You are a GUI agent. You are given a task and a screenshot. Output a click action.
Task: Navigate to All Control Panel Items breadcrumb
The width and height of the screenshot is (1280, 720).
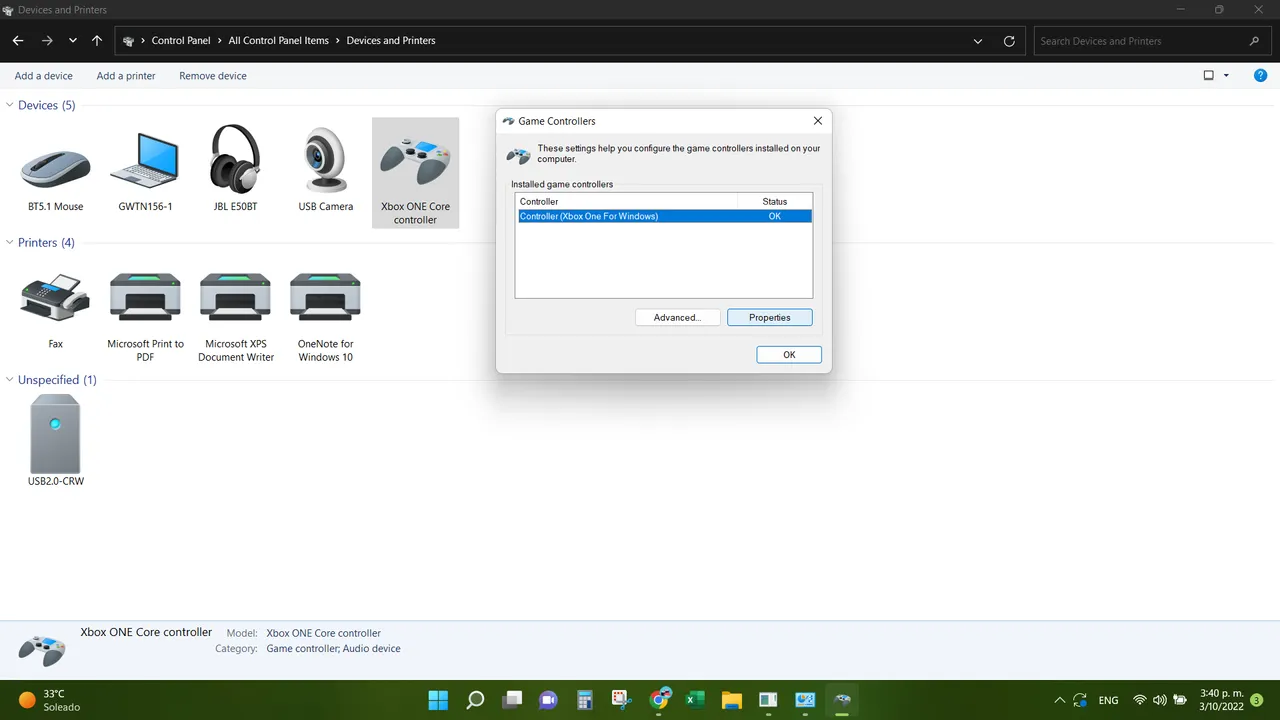[x=278, y=41]
